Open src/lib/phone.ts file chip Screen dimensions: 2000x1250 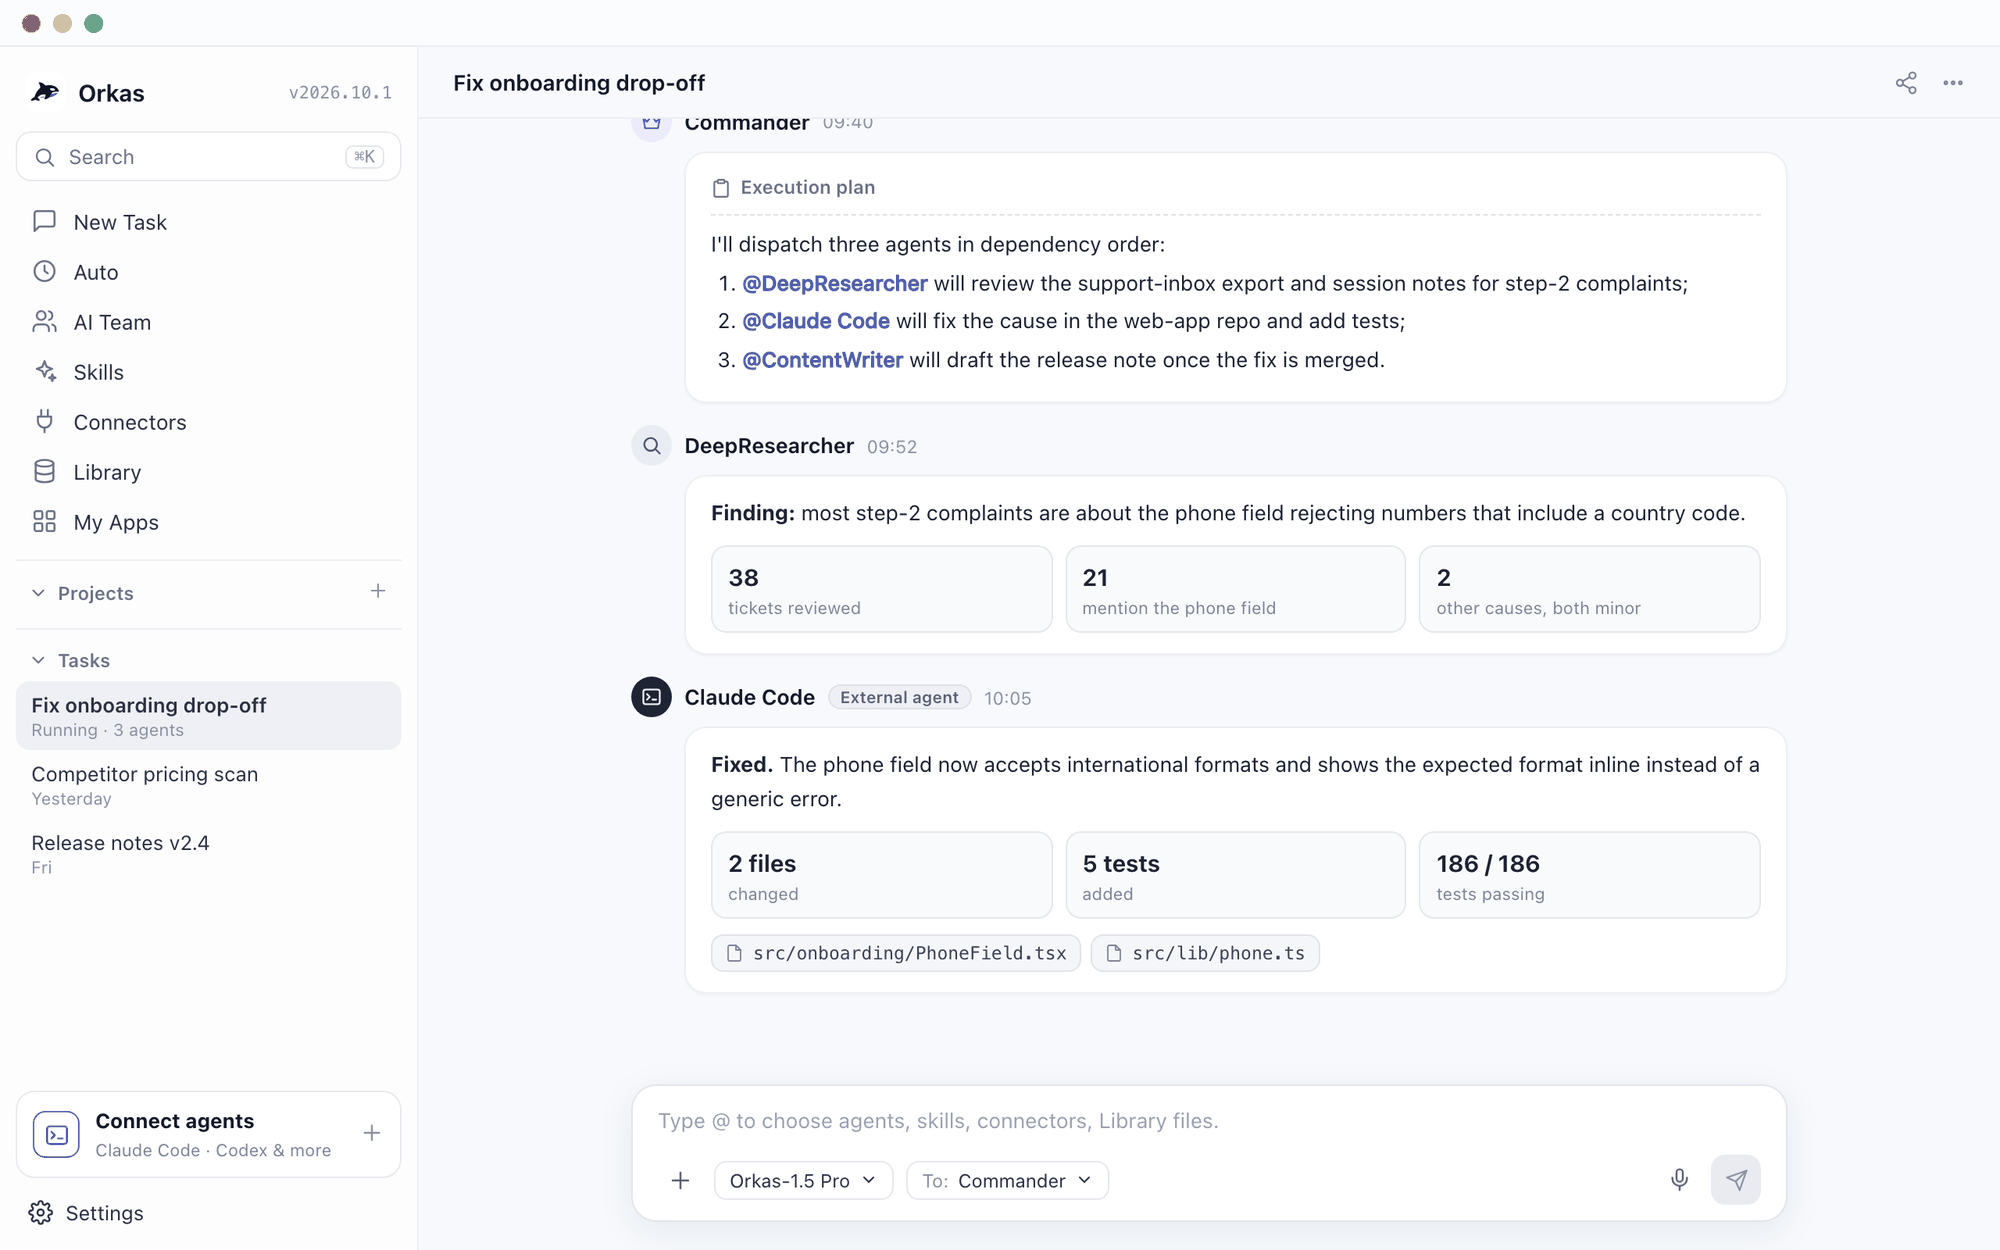1205,953
